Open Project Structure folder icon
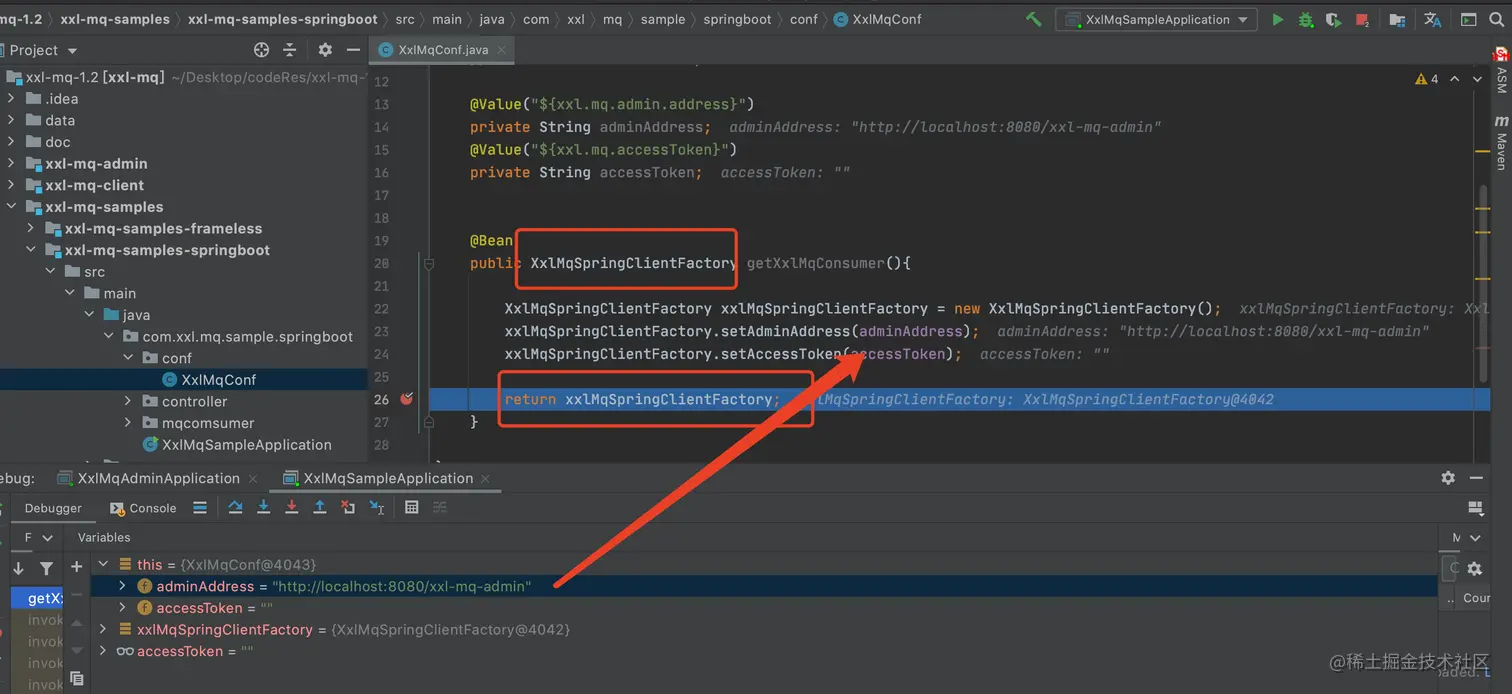The image size is (1512, 694). pos(1397,19)
